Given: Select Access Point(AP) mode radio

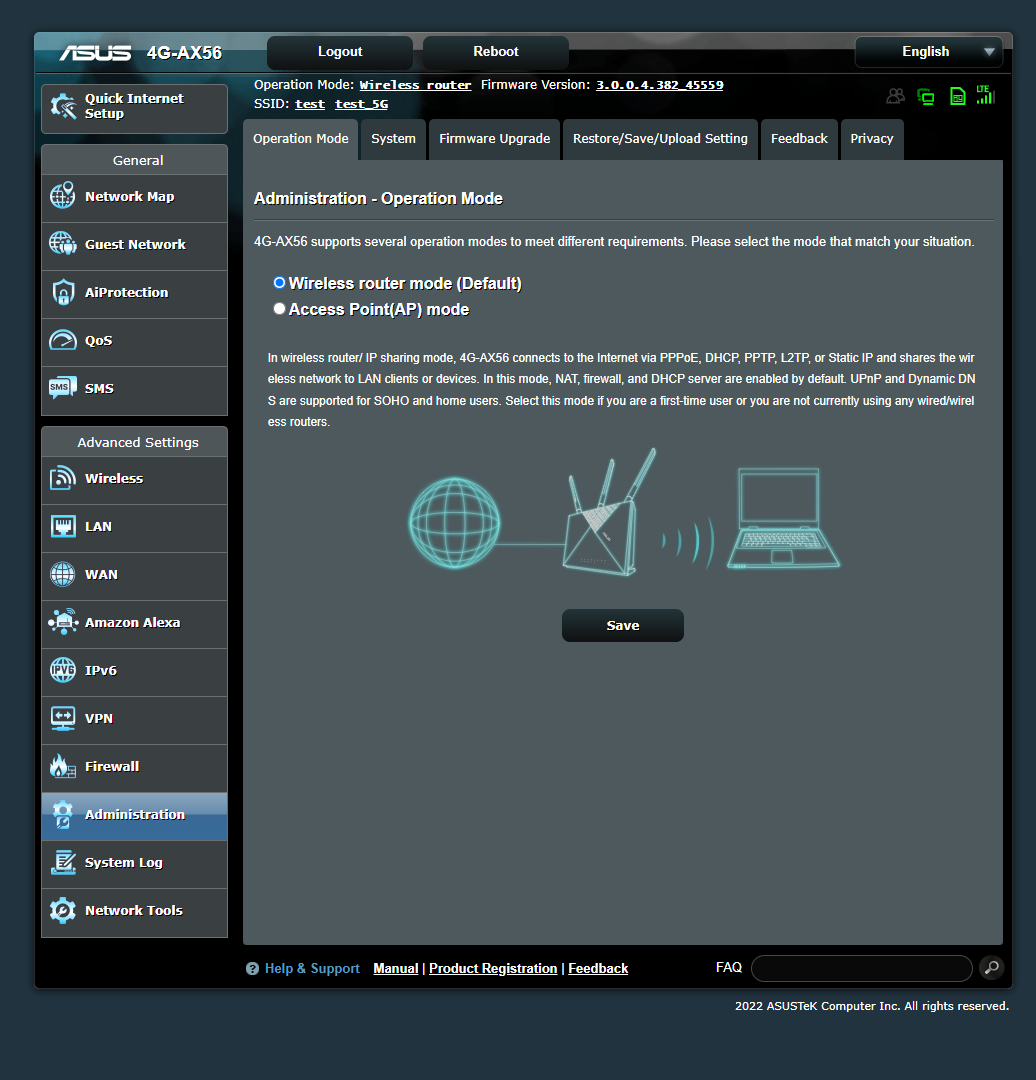Looking at the screenshot, I should pos(279,309).
